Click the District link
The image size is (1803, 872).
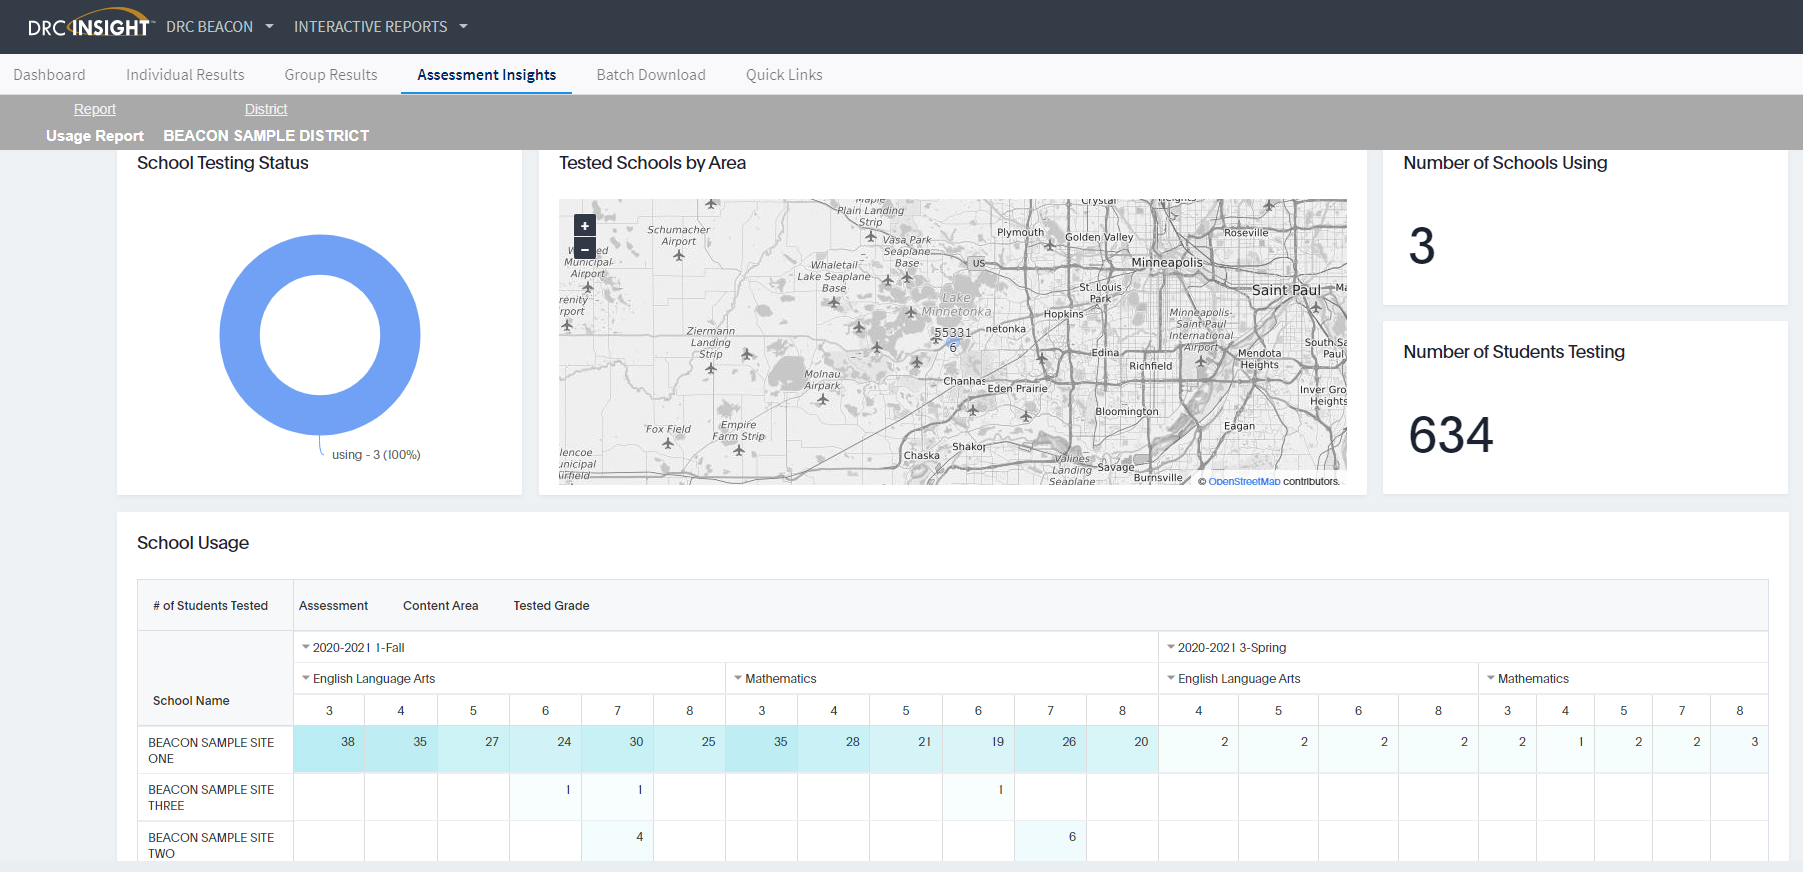266,109
